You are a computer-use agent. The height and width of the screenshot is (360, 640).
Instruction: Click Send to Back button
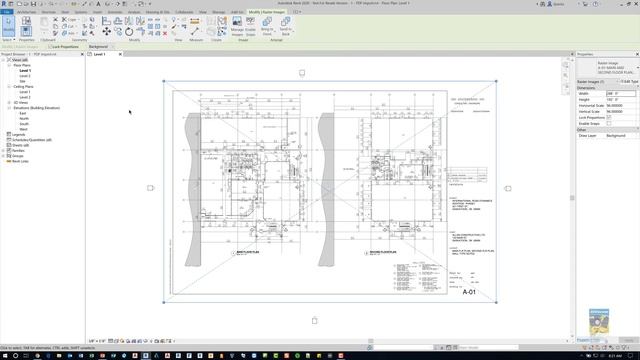tap(286, 26)
